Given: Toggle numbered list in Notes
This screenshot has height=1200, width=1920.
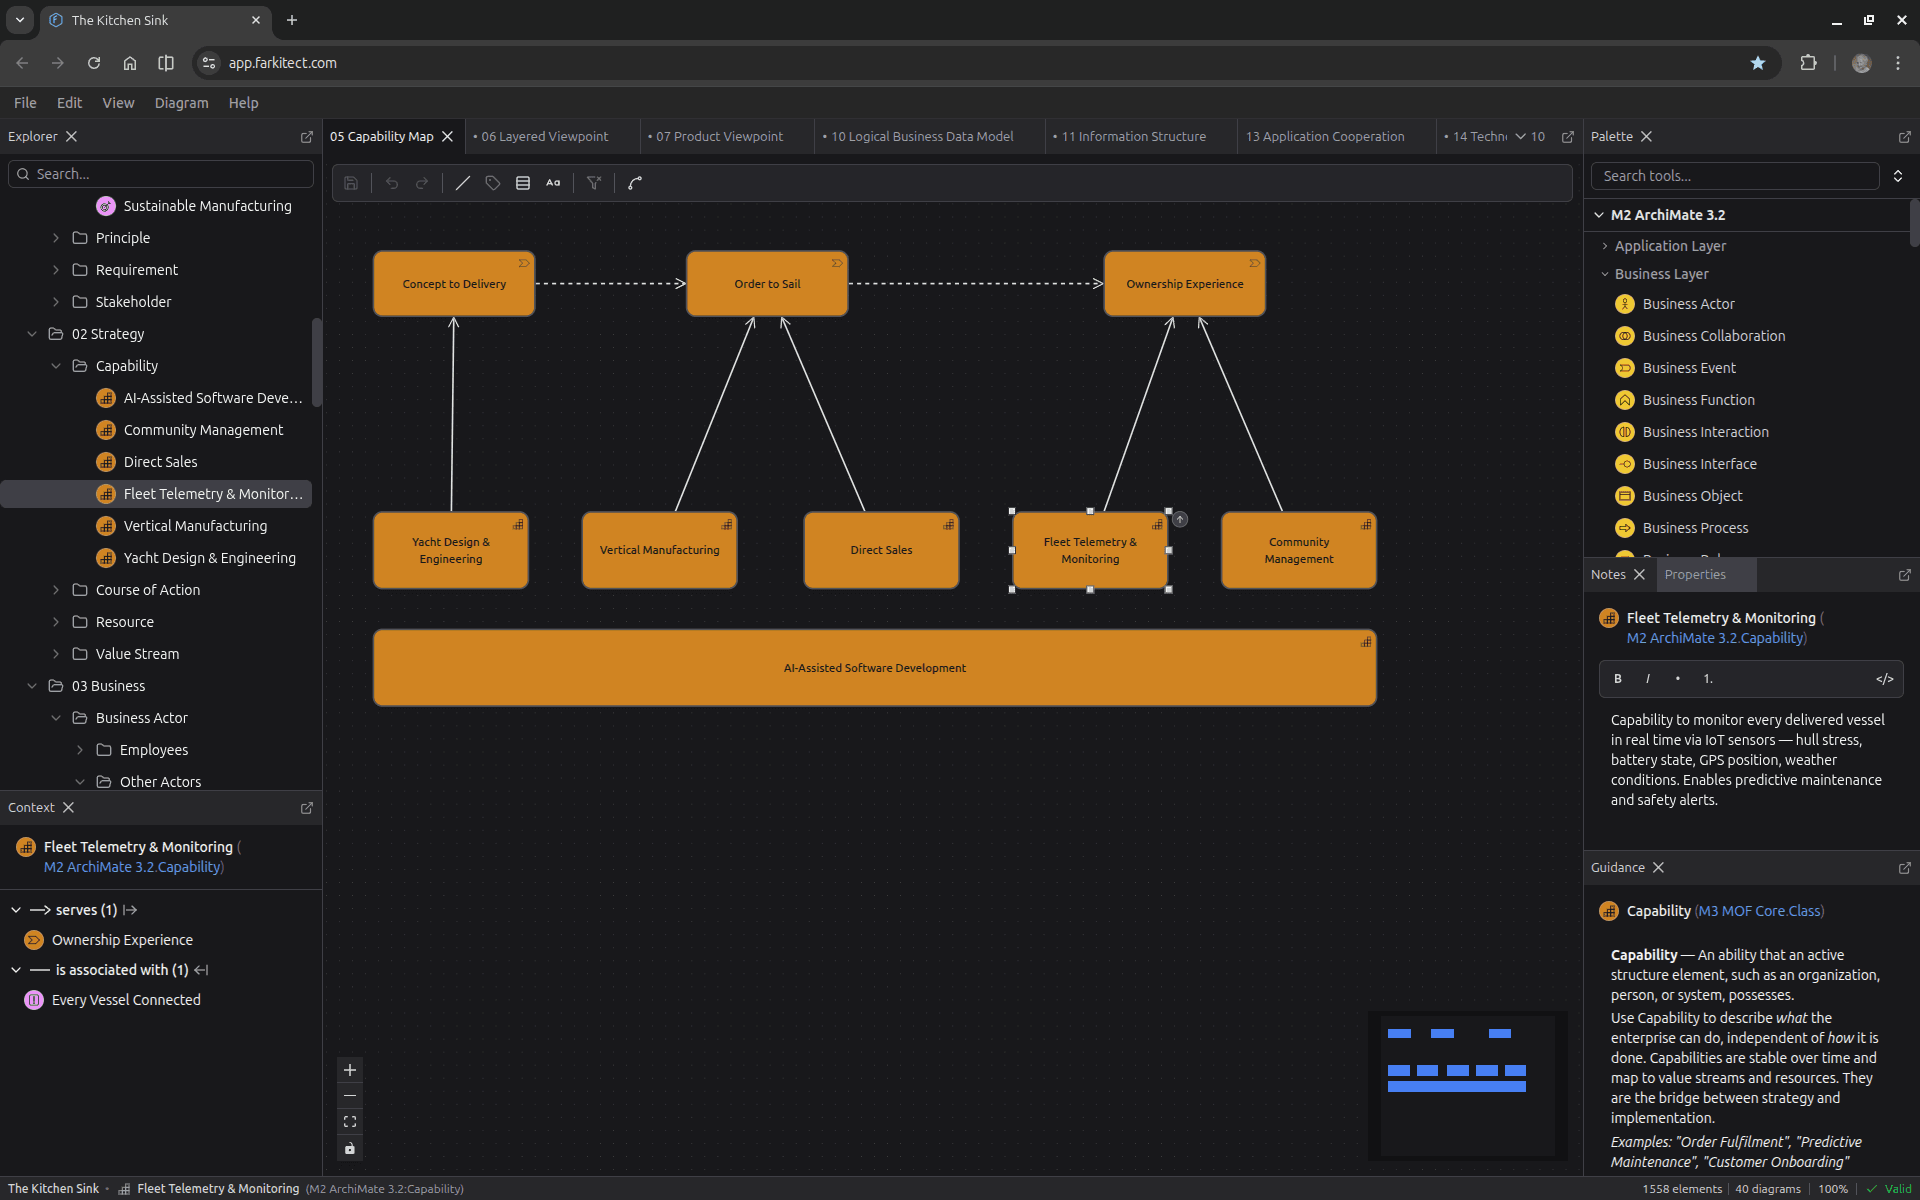Looking at the screenshot, I should click(1708, 679).
